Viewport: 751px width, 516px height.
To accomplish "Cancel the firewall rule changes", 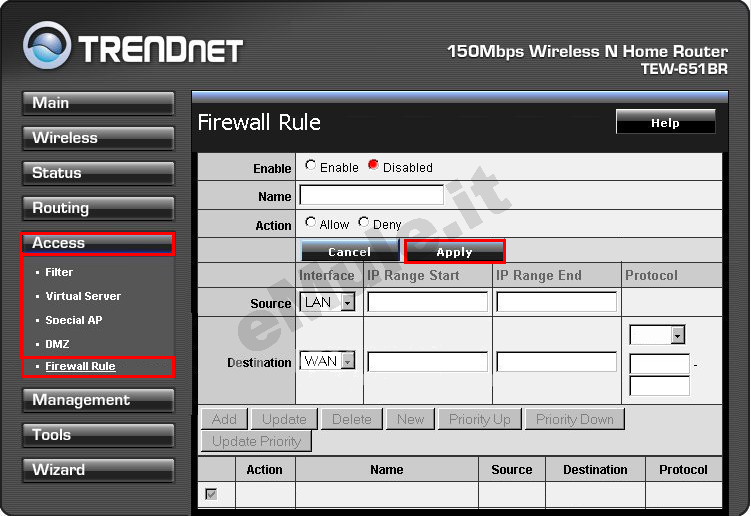I will [x=350, y=252].
